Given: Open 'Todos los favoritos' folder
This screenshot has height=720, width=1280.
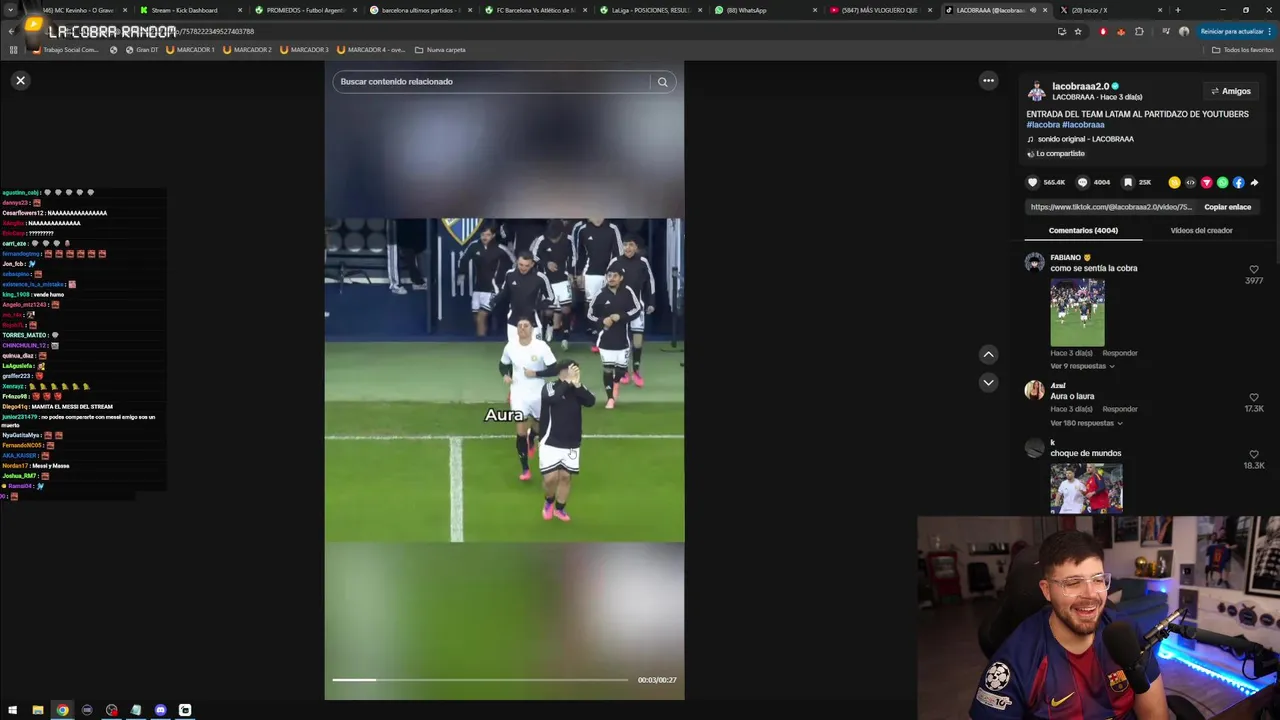Looking at the screenshot, I should (x=1243, y=49).
